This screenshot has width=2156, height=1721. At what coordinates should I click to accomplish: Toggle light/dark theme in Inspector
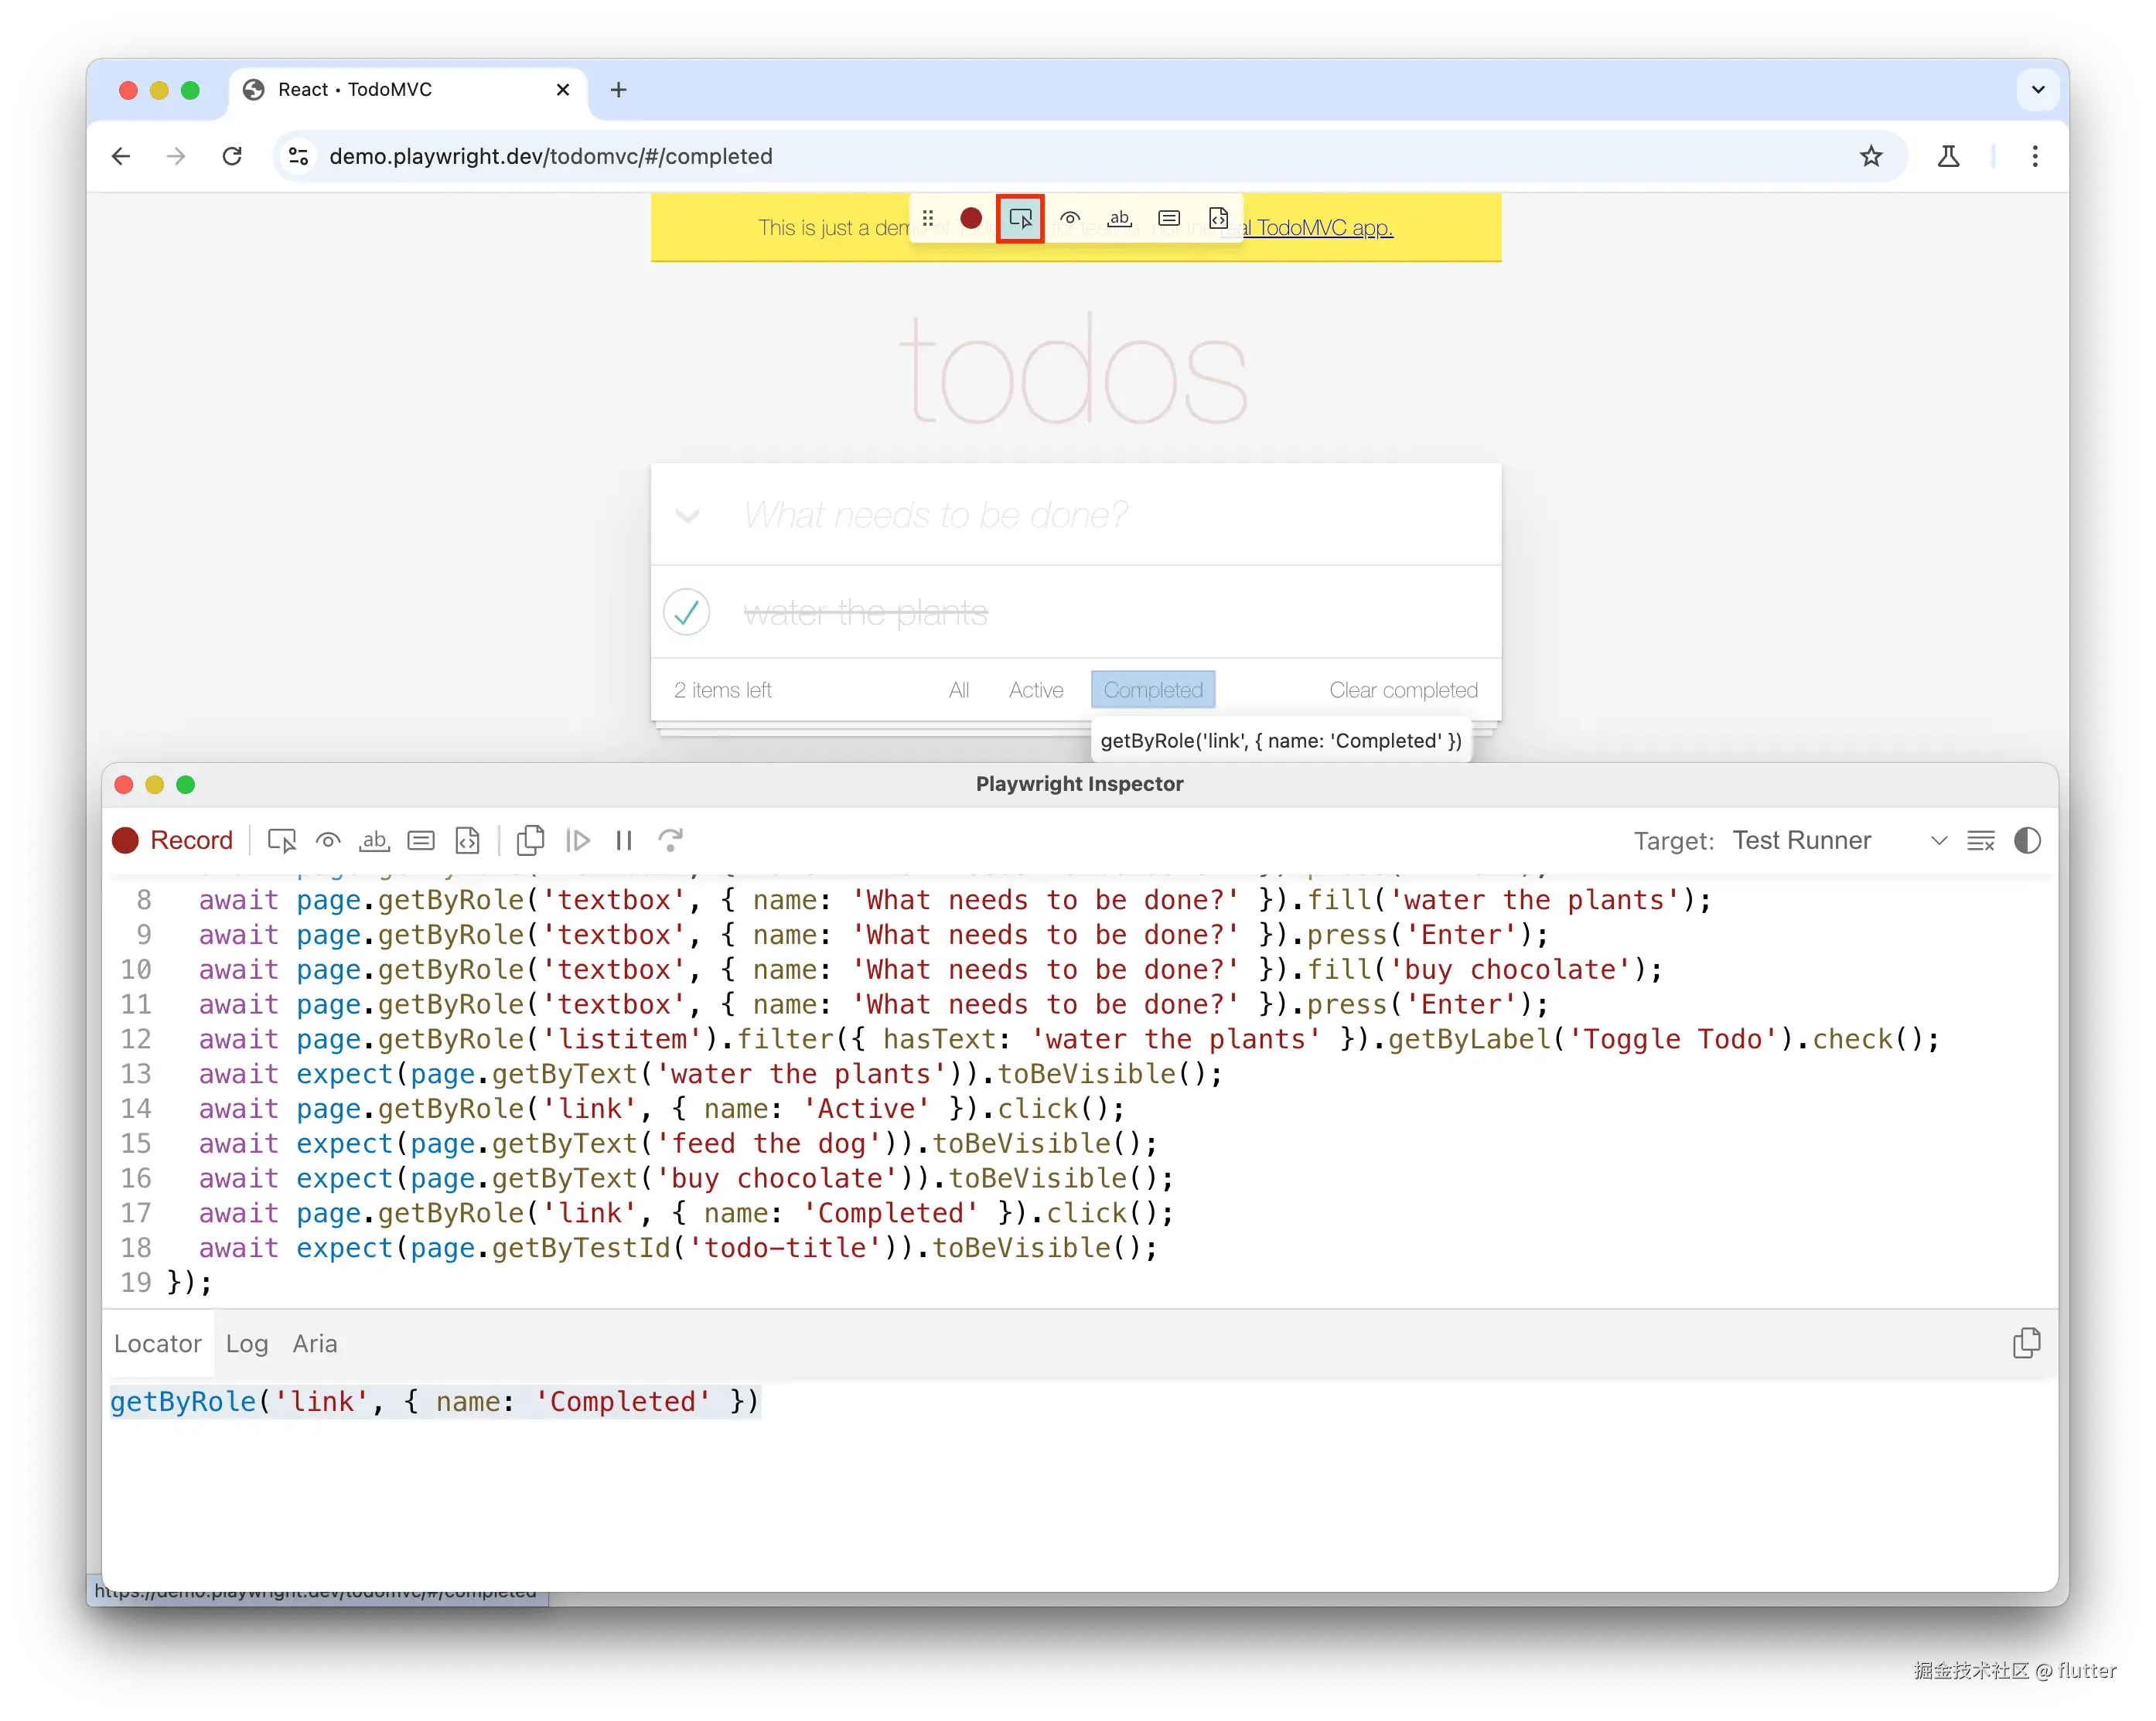(2027, 841)
